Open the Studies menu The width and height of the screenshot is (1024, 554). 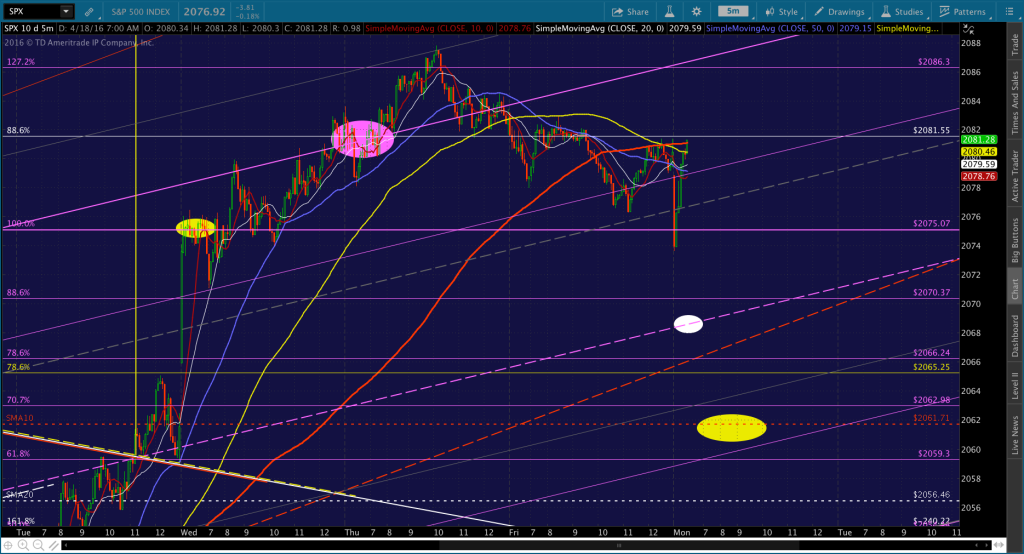[x=902, y=12]
